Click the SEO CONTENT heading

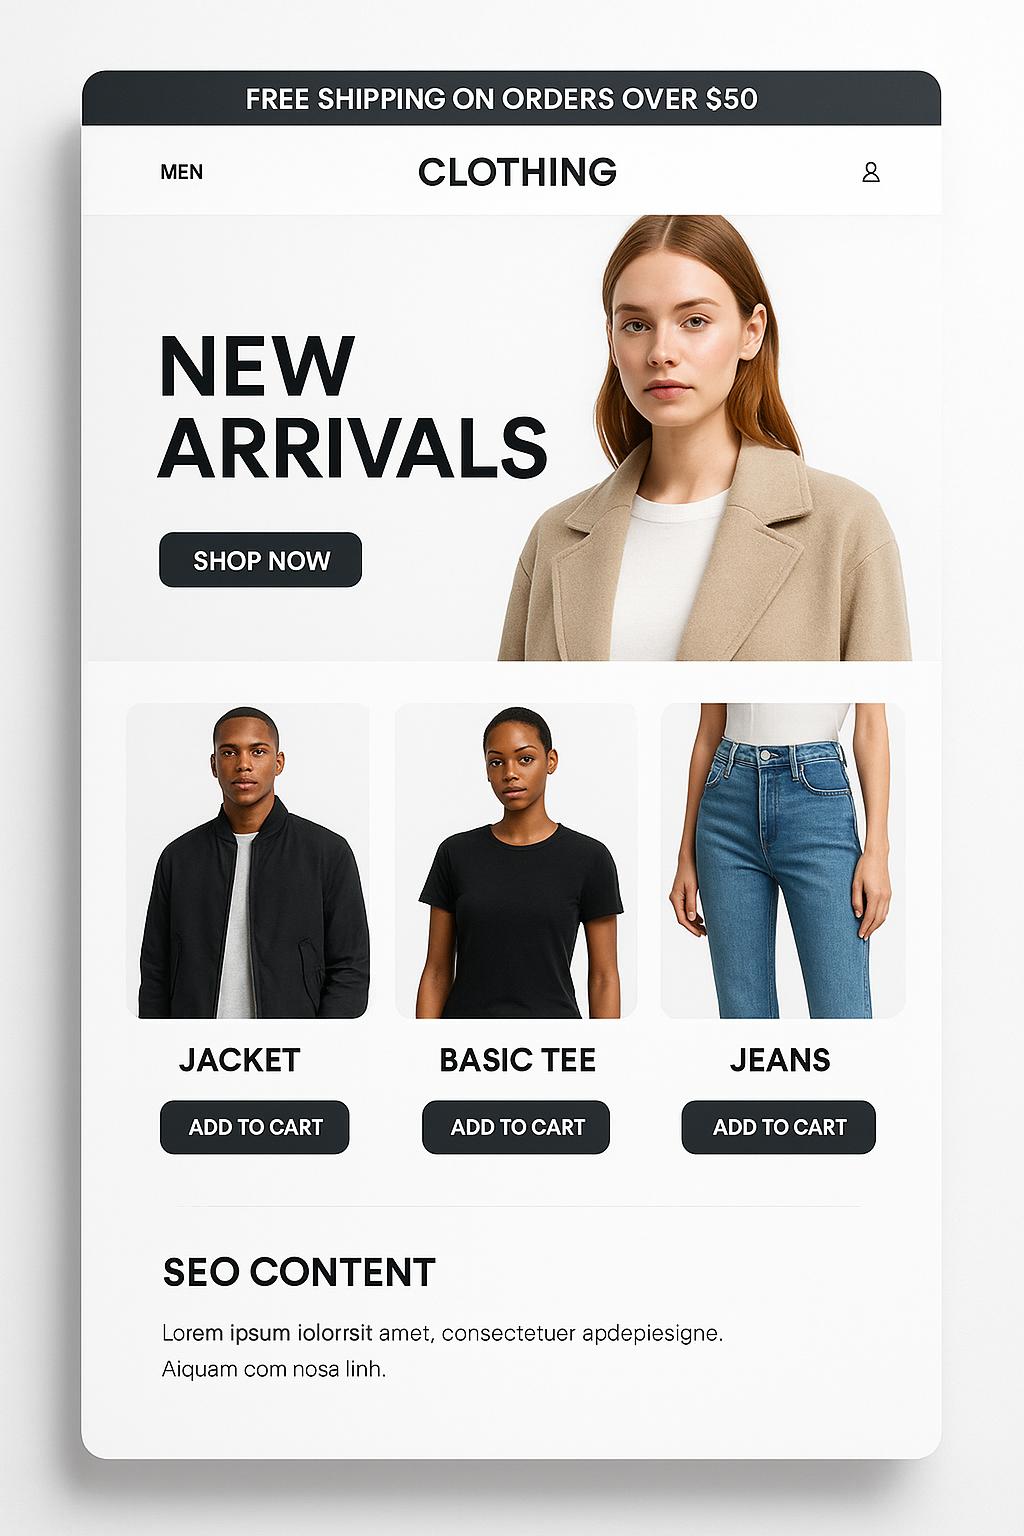tap(299, 1272)
